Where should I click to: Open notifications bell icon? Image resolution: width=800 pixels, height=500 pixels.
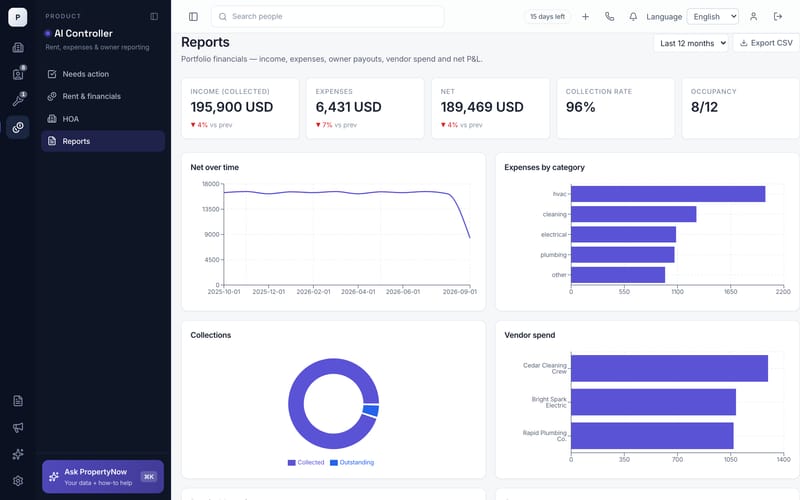pyautogui.click(x=633, y=17)
